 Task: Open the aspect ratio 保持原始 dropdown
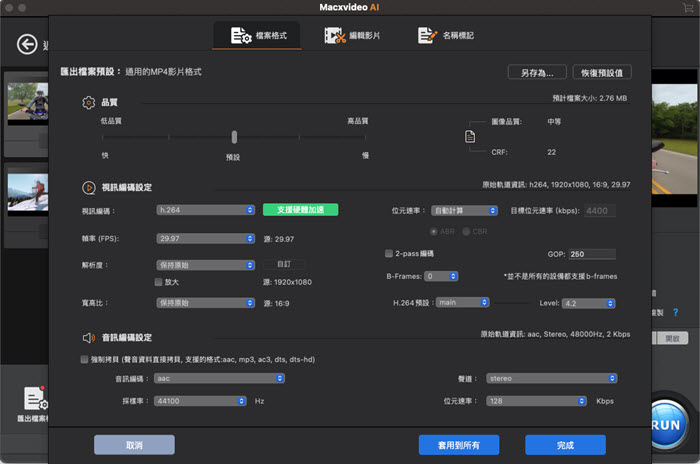pos(205,303)
